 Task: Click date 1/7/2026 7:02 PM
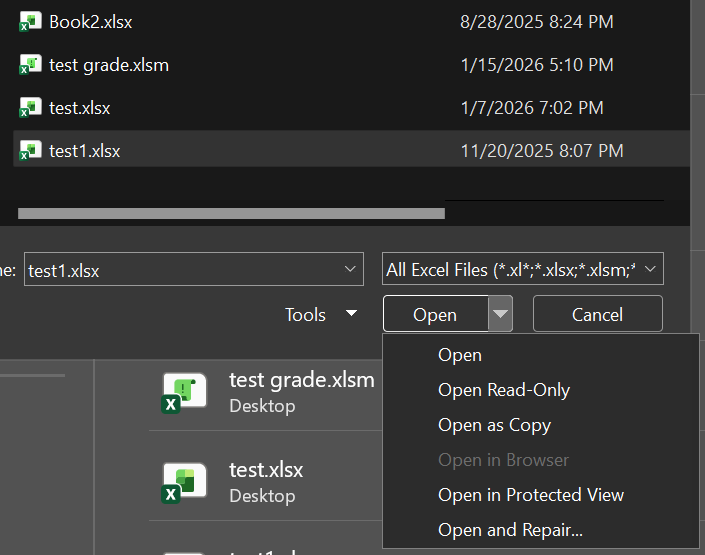(532, 108)
